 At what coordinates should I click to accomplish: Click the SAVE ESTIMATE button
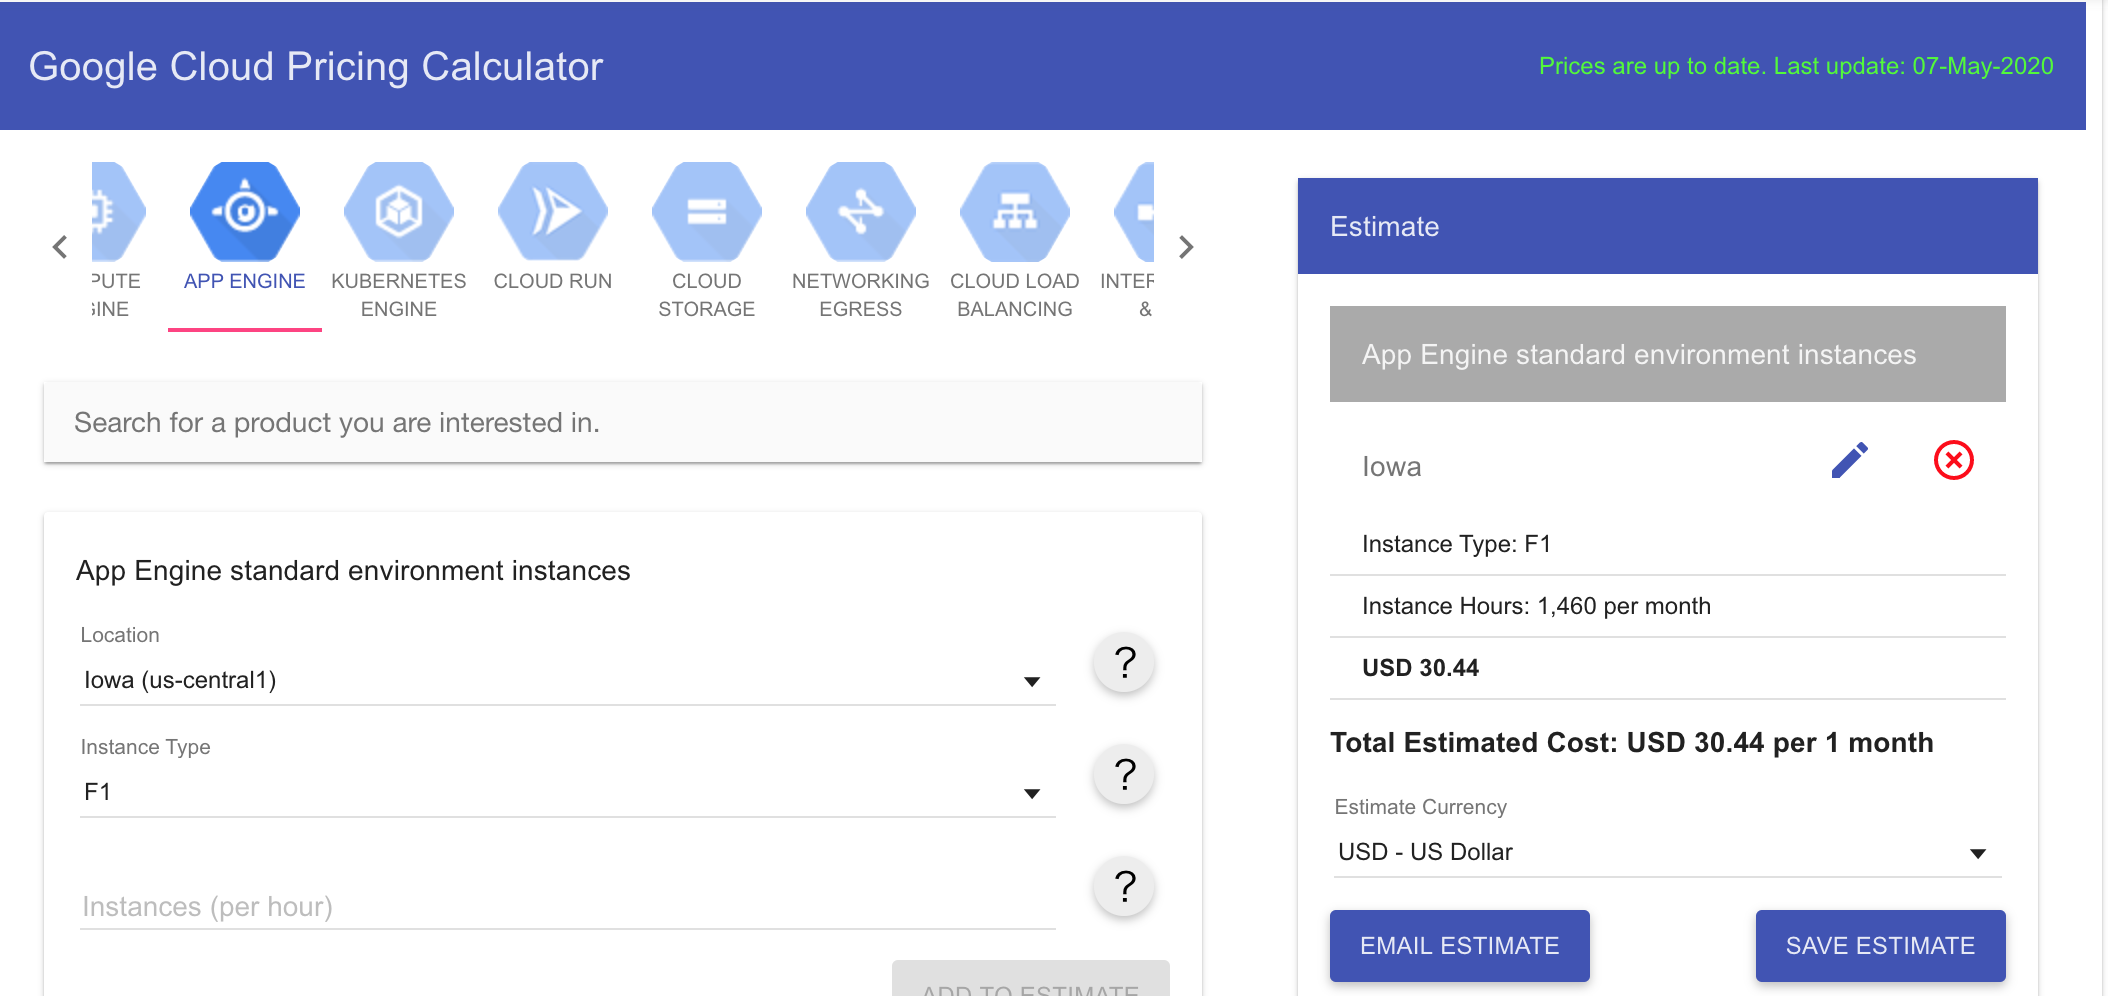point(1881,946)
